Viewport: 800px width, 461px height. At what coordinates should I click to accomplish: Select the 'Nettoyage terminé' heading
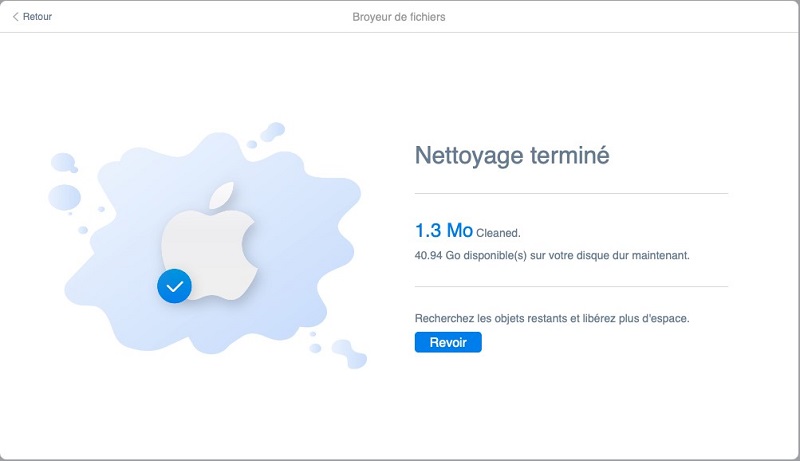pos(512,156)
